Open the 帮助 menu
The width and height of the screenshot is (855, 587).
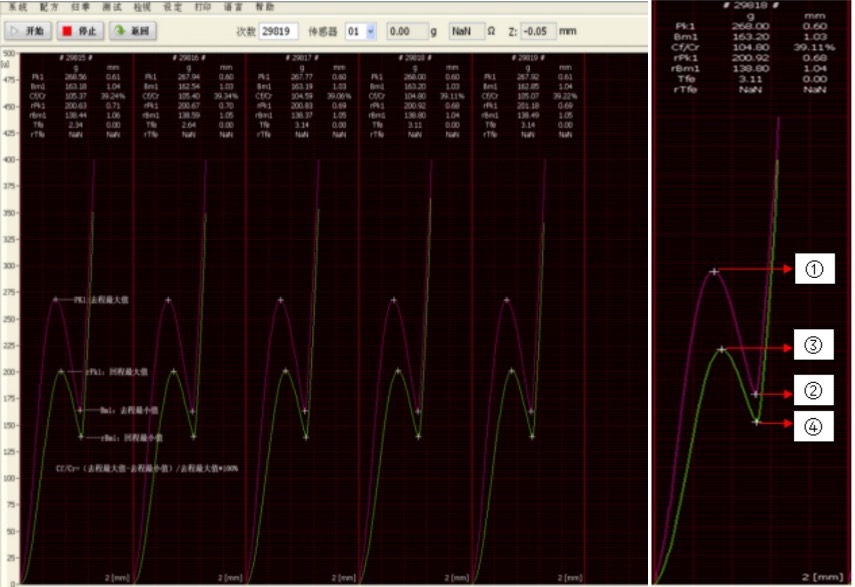(265, 7)
